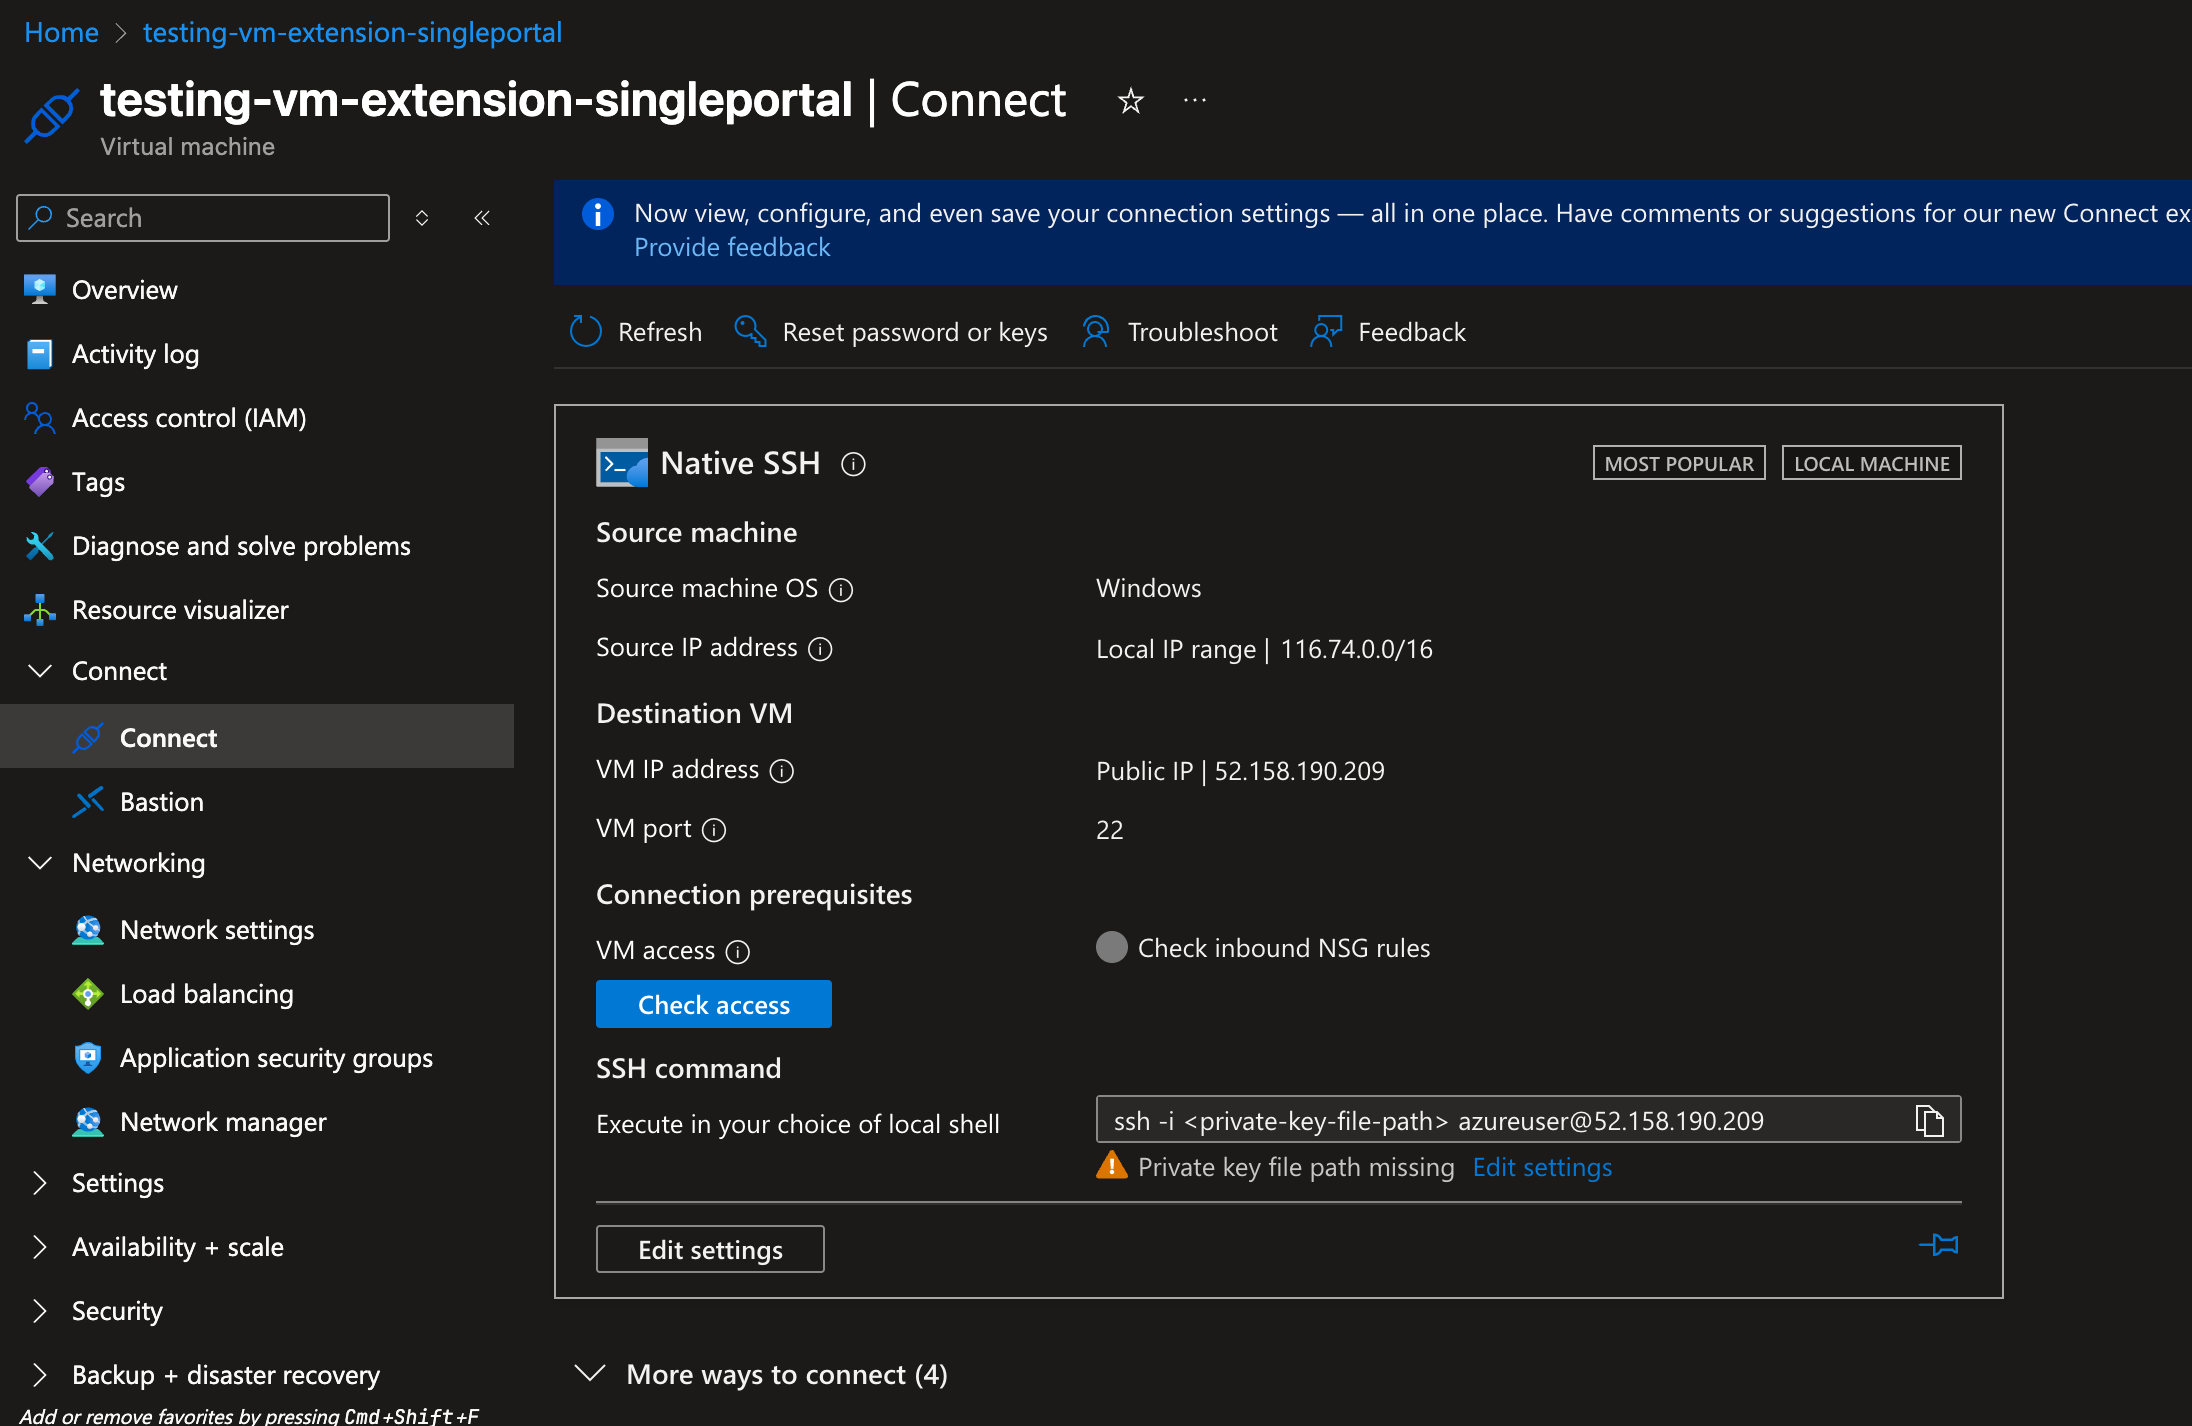Screen dimensions: 2192x1426
Task: Pin the Native SSH card
Action: 1940,1246
